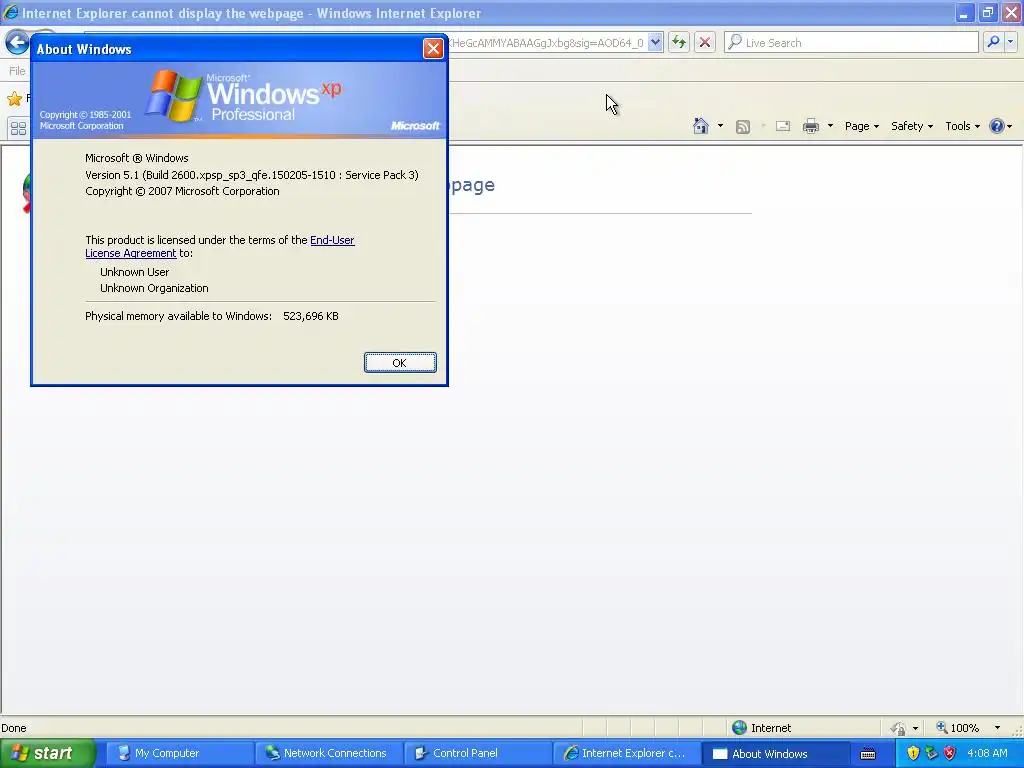The image size is (1024, 768).
Task: Click the Print printer icon
Action: (810, 126)
